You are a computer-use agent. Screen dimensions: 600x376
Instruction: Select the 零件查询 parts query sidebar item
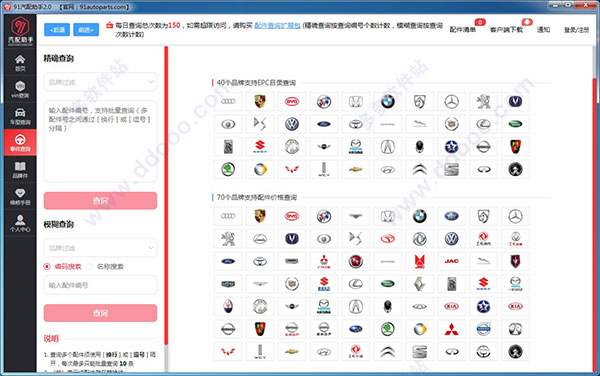coord(20,143)
